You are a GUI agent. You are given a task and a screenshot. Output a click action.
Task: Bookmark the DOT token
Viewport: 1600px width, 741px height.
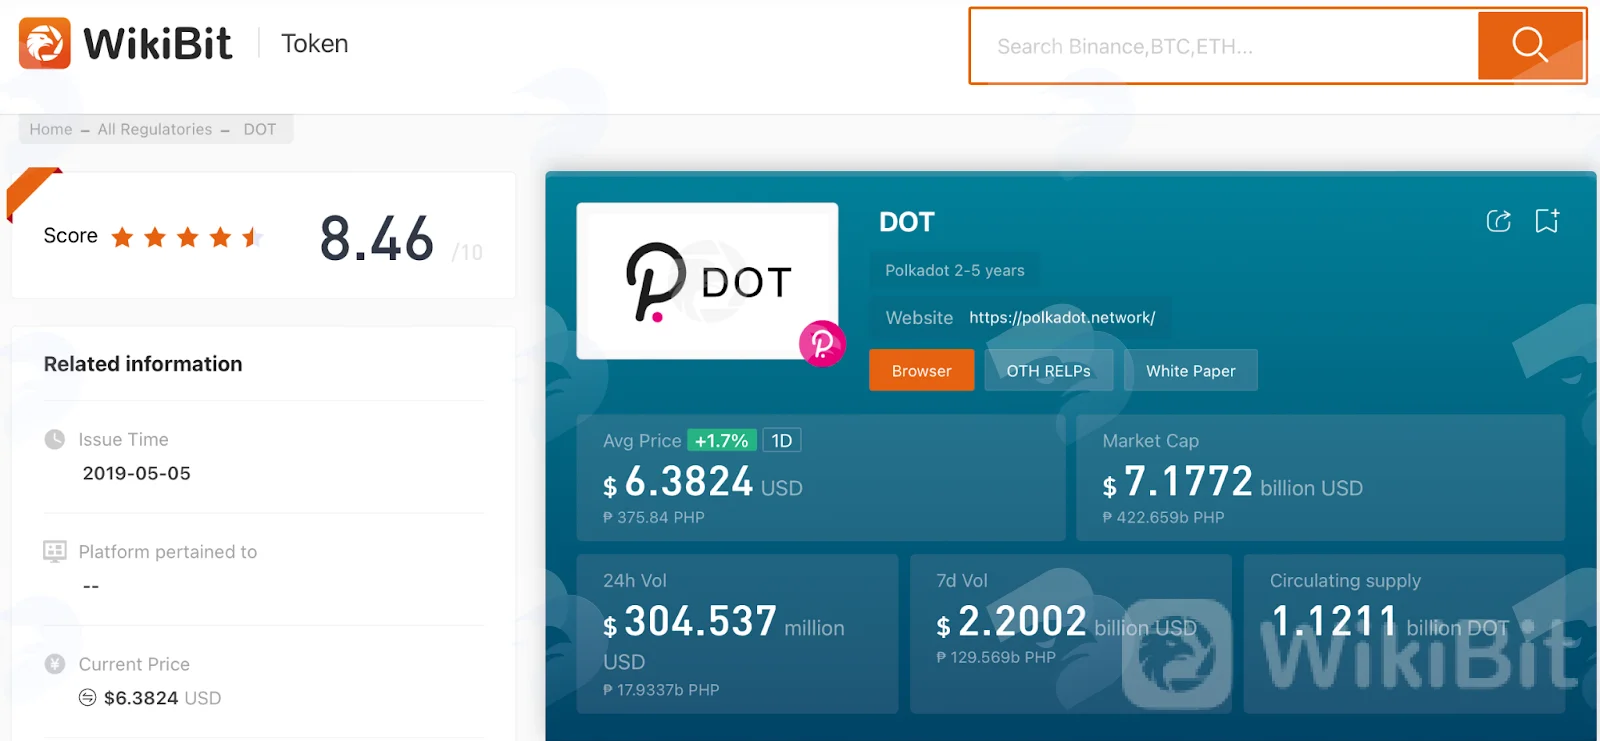(1547, 221)
